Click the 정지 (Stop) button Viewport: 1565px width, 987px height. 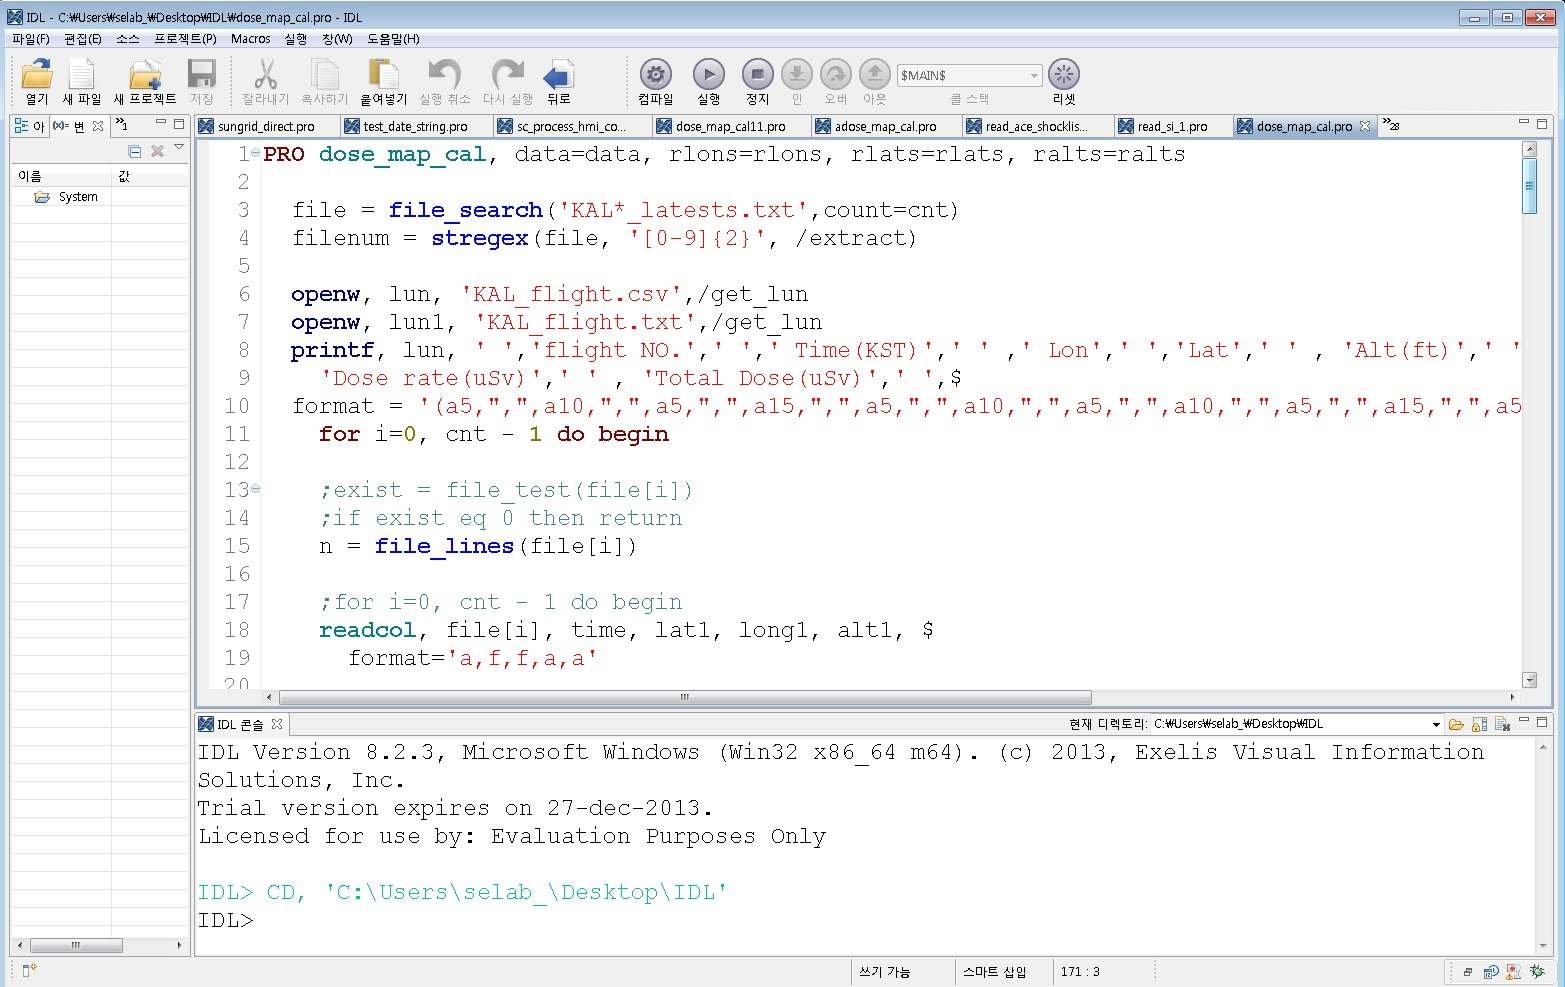757,75
